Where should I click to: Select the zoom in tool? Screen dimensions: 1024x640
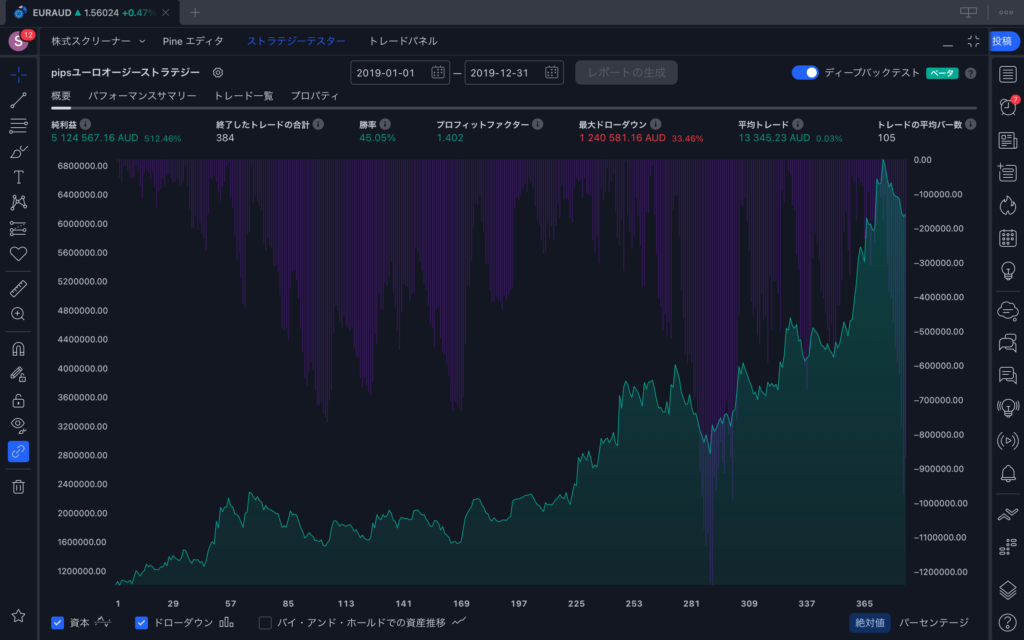(18, 314)
